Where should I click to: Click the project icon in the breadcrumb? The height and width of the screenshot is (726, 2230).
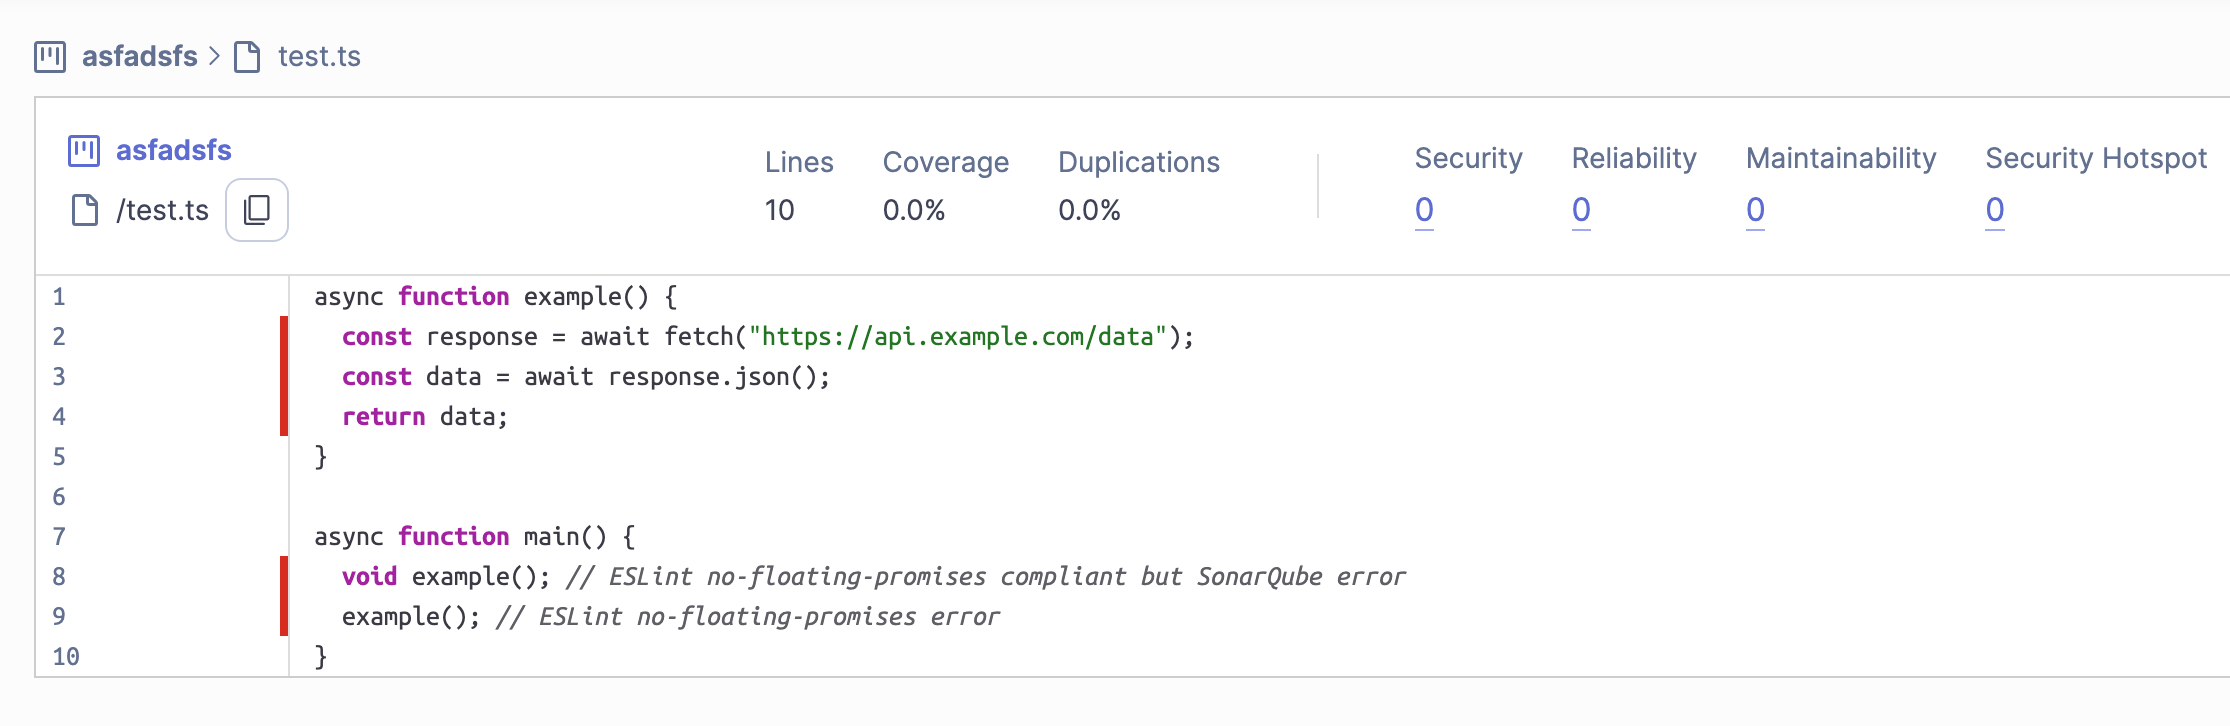[x=50, y=57]
